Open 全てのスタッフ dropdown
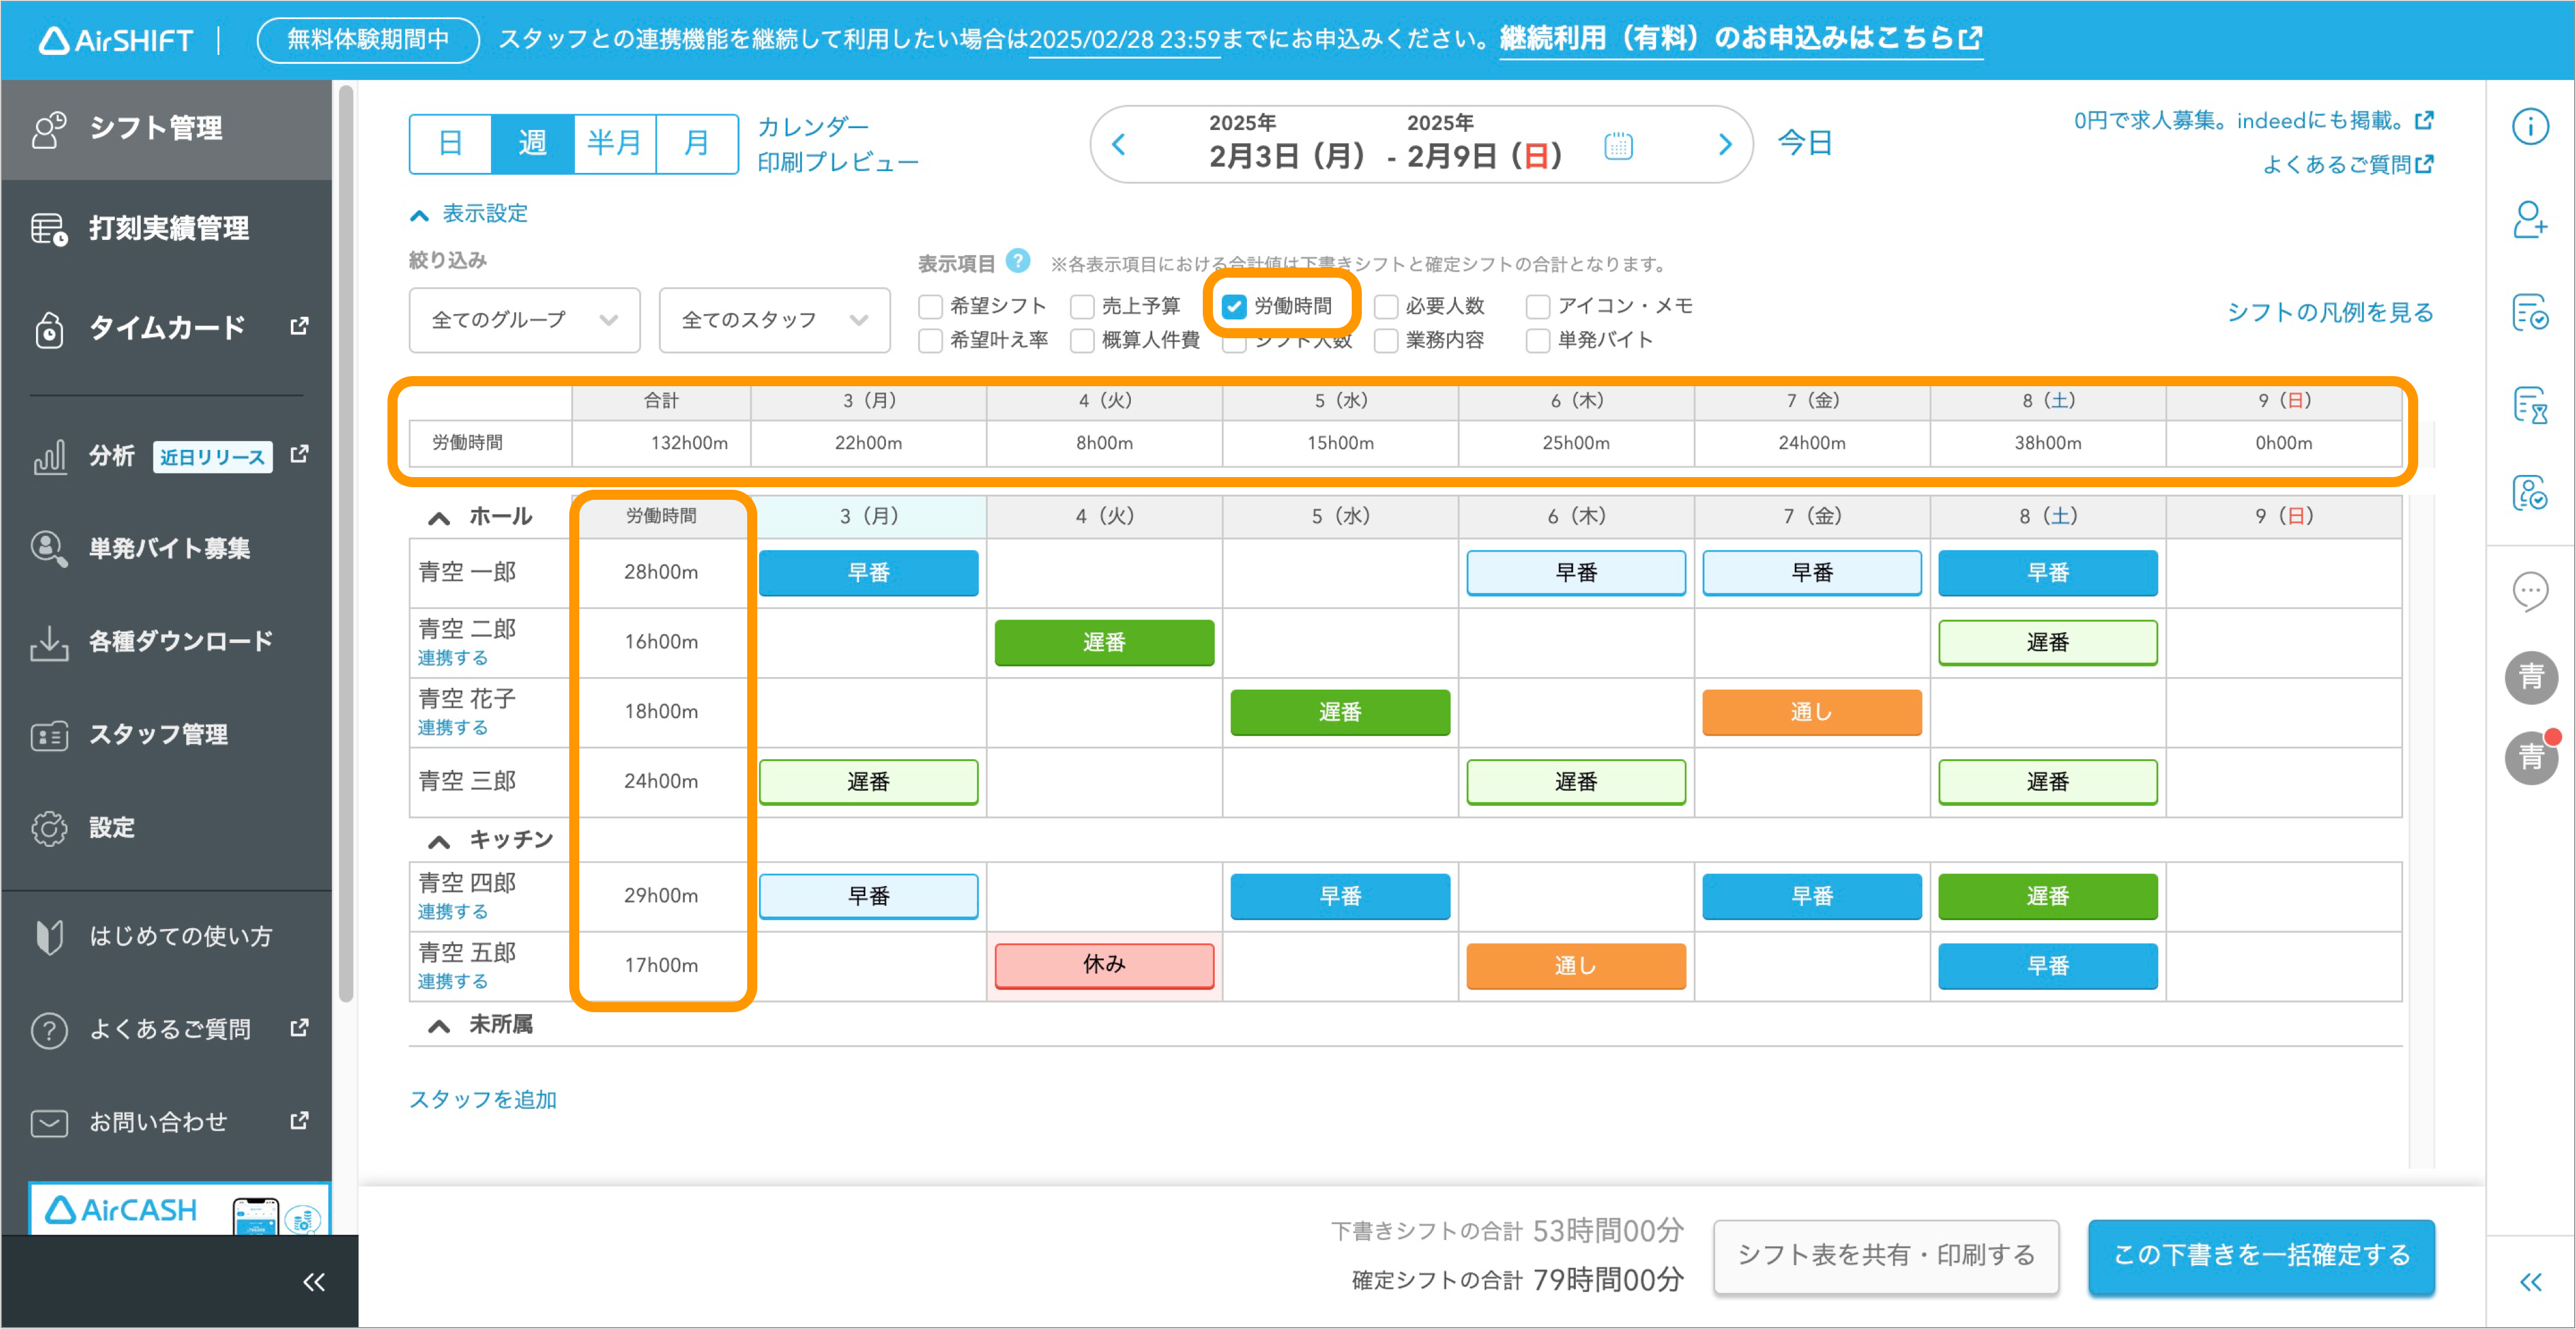 click(774, 320)
